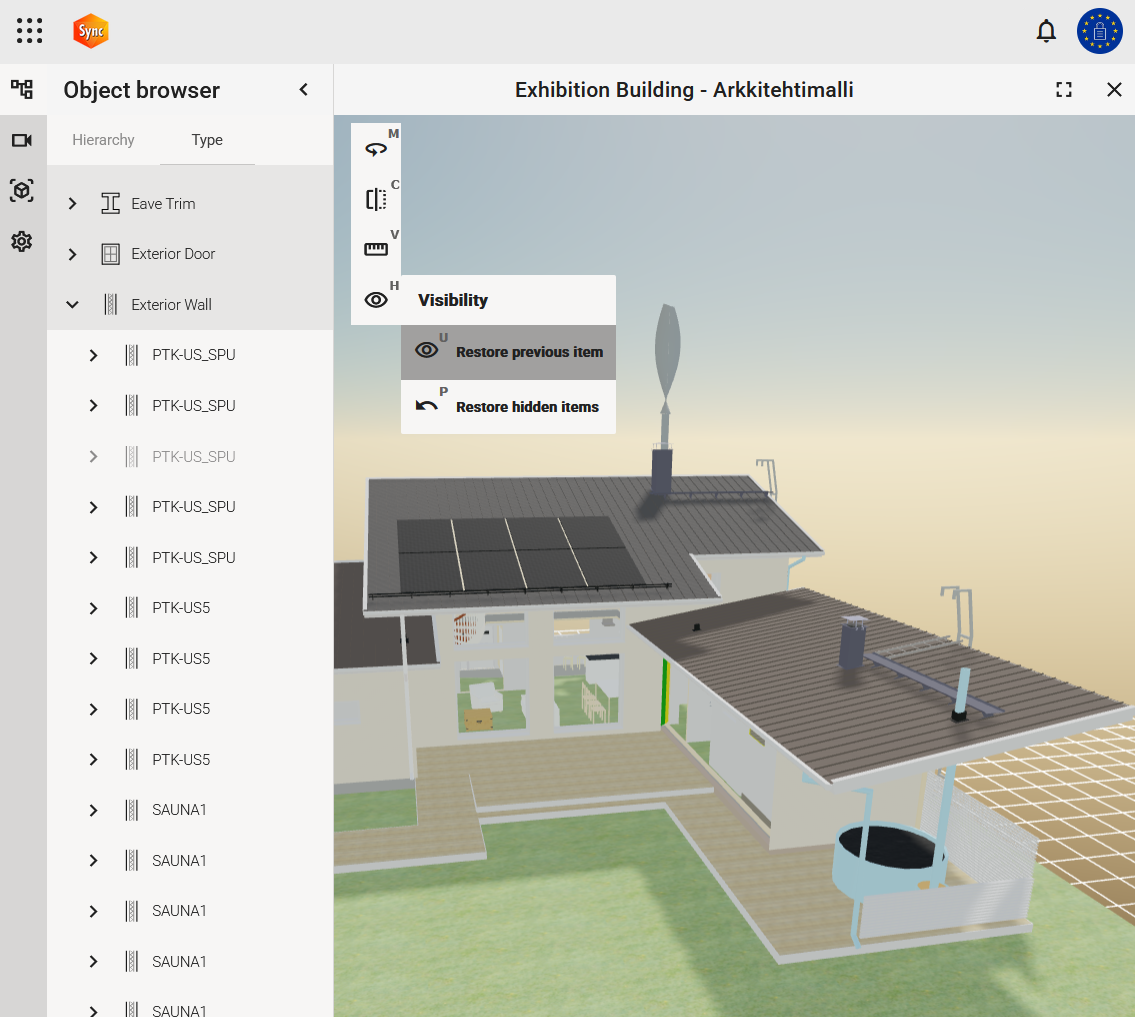Switch to the Hierarchy tab
Viewport: 1135px width, 1017px height.
[x=103, y=140]
